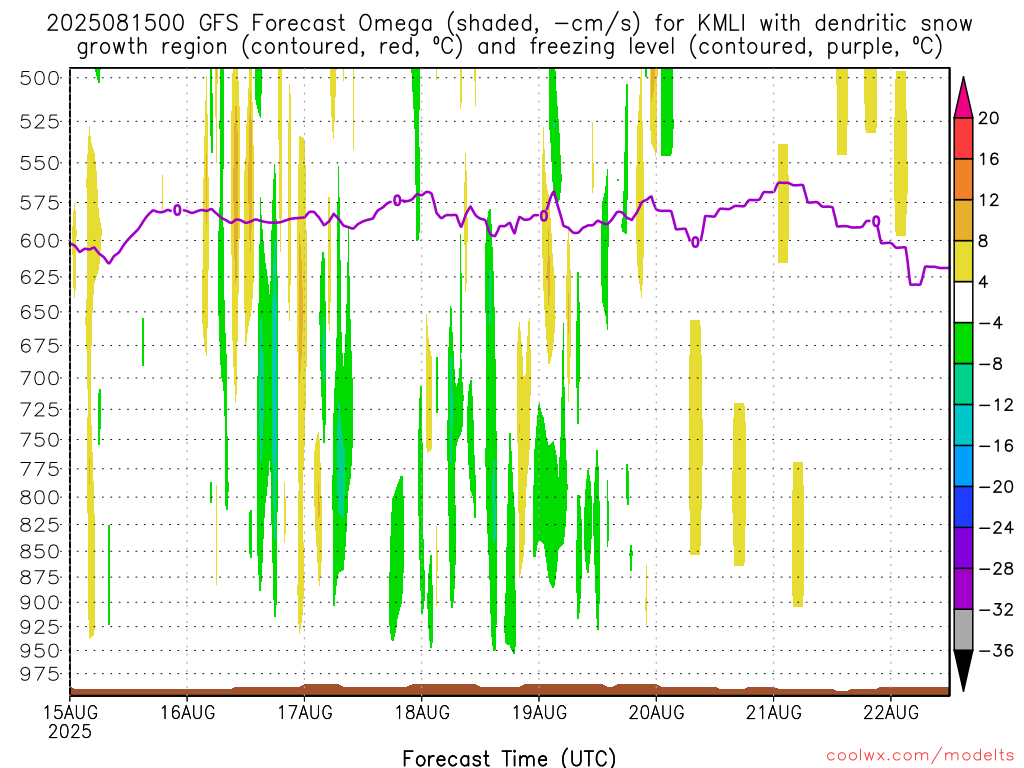Click the violet -24 to -28 colorbar segment

(x=963, y=548)
